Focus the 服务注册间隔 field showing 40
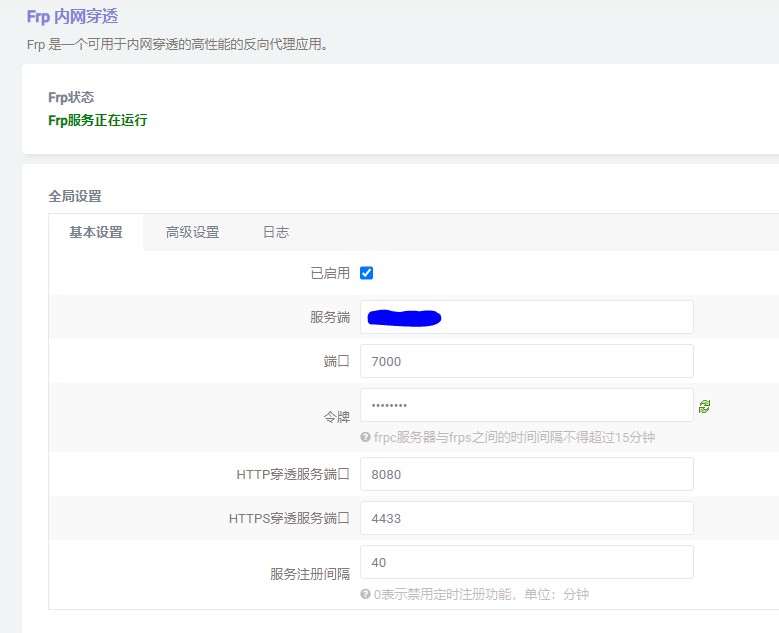The width and height of the screenshot is (779, 633). coord(526,562)
